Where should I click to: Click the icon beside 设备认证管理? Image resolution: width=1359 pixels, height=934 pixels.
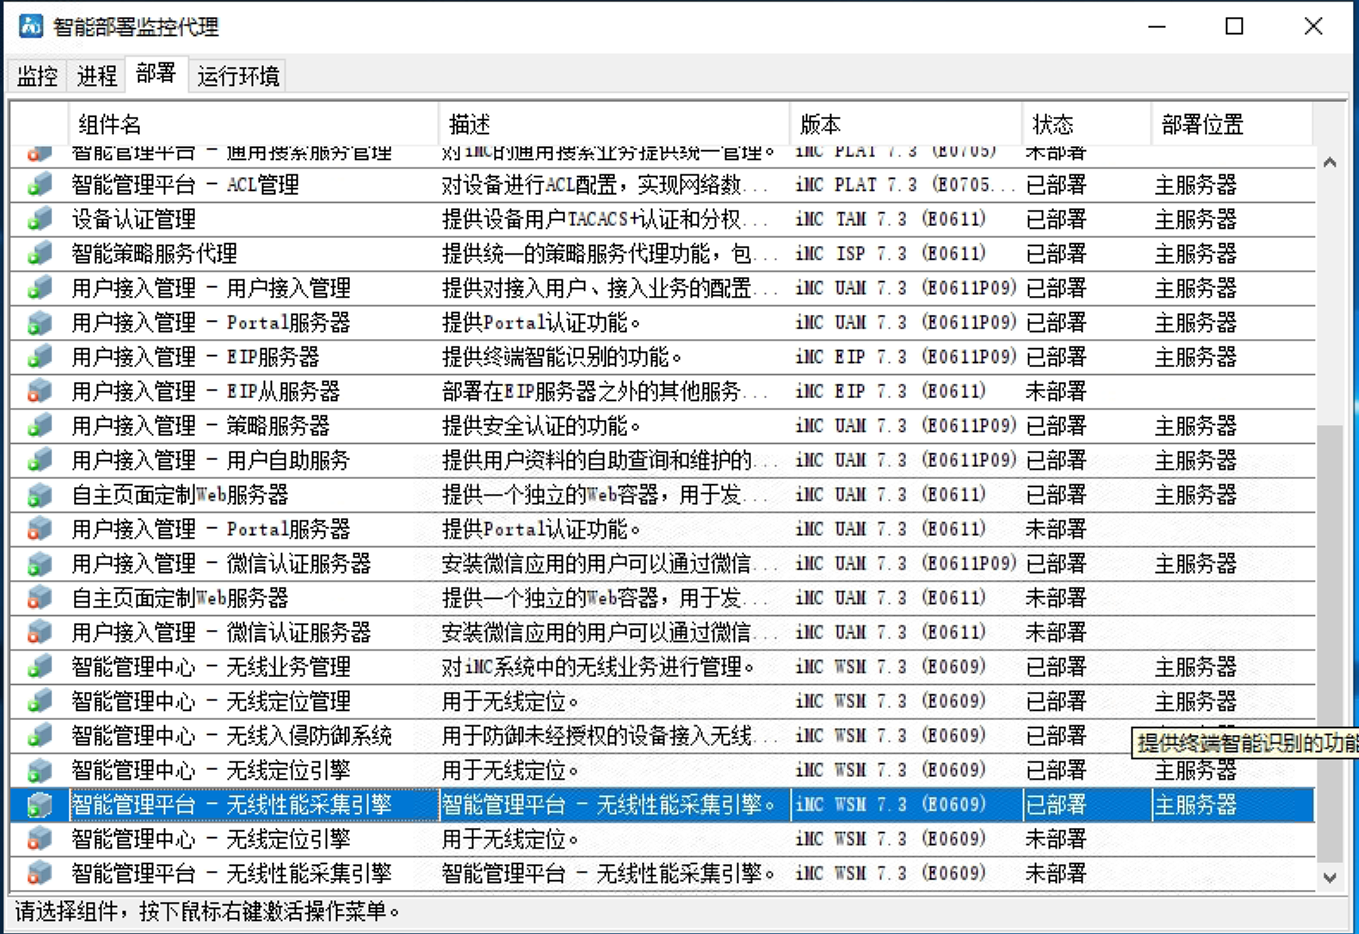coord(40,219)
